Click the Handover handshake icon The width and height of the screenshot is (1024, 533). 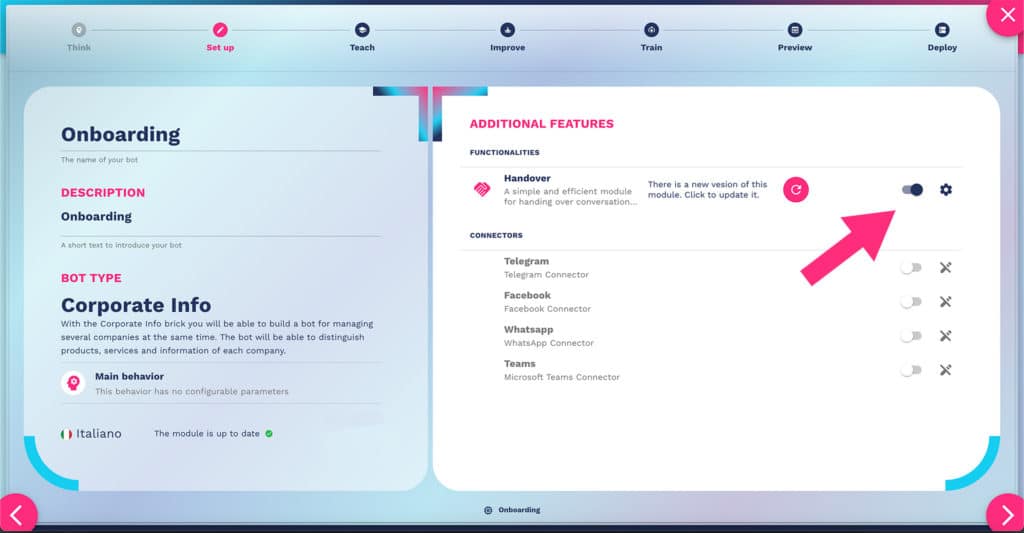click(482, 189)
